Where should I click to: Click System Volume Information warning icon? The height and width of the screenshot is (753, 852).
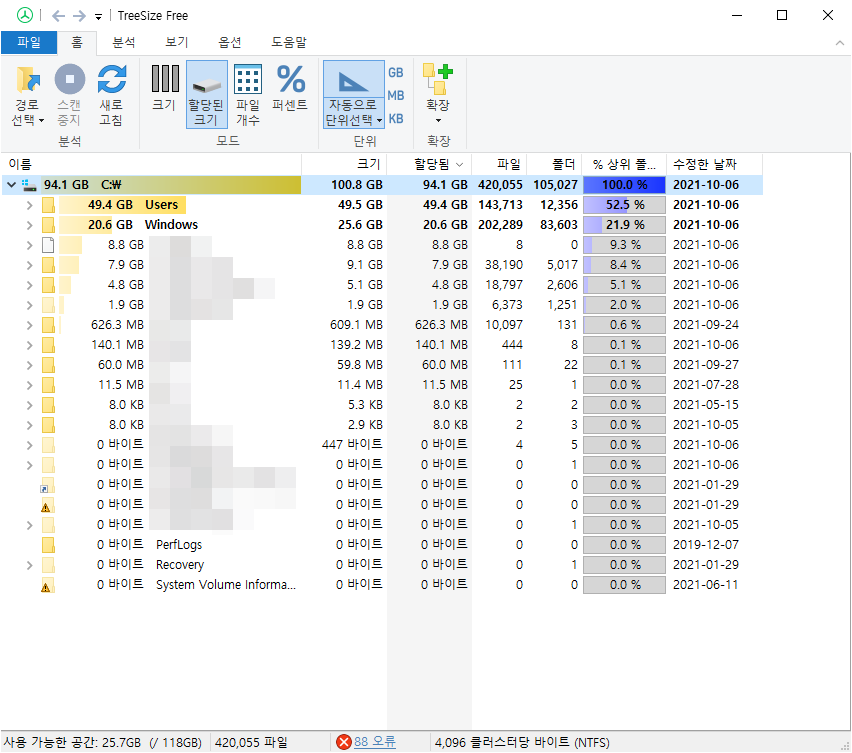point(48,585)
